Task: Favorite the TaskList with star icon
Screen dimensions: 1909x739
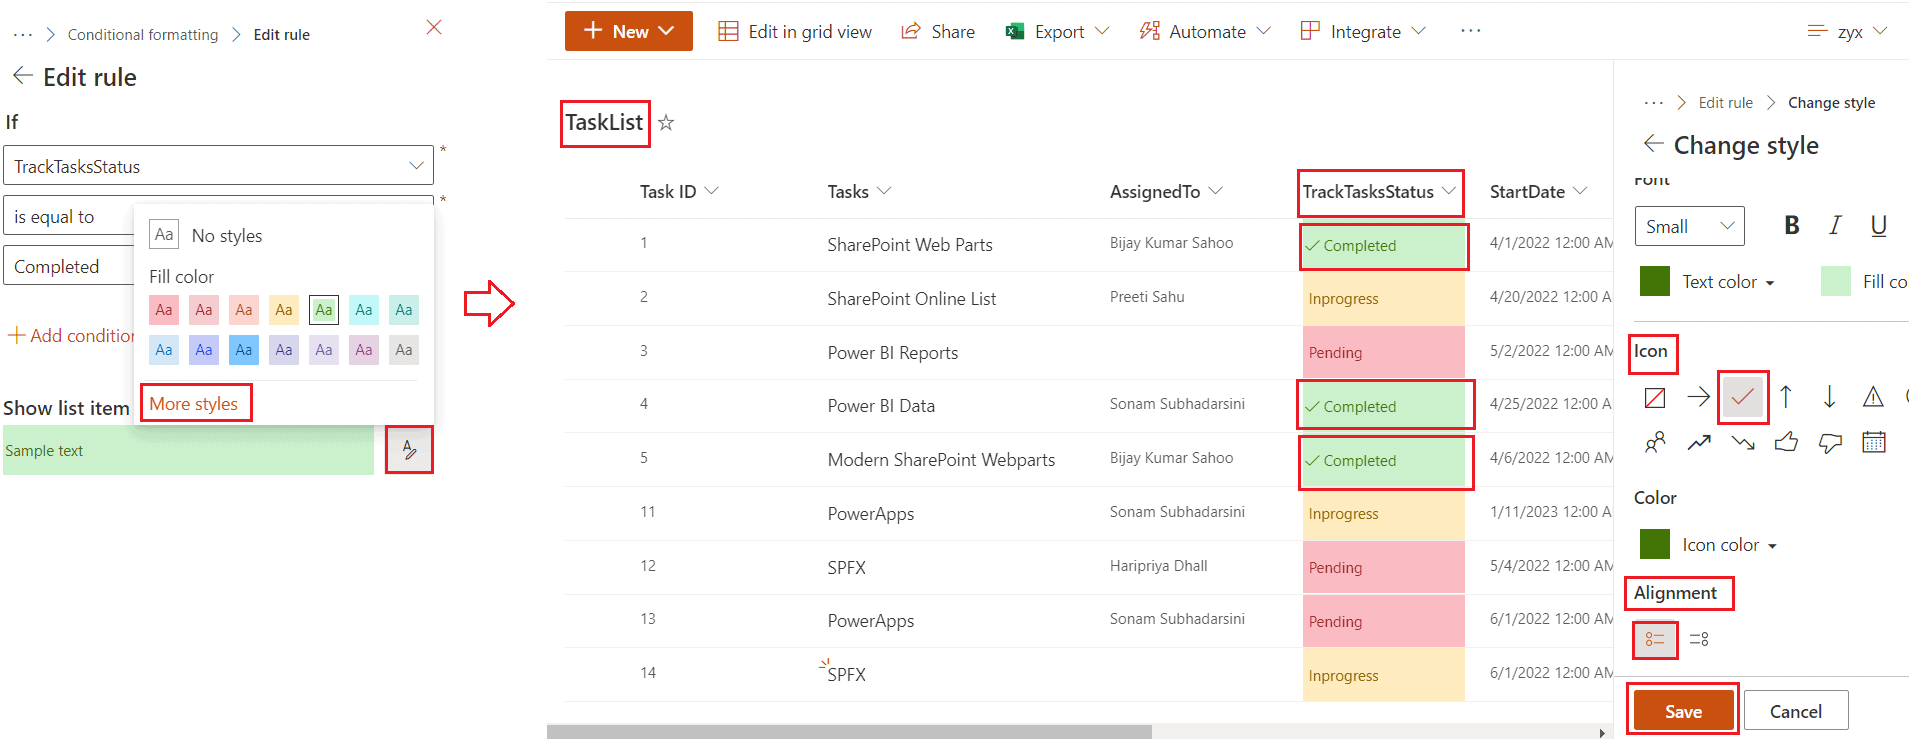Action: [x=666, y=123]
